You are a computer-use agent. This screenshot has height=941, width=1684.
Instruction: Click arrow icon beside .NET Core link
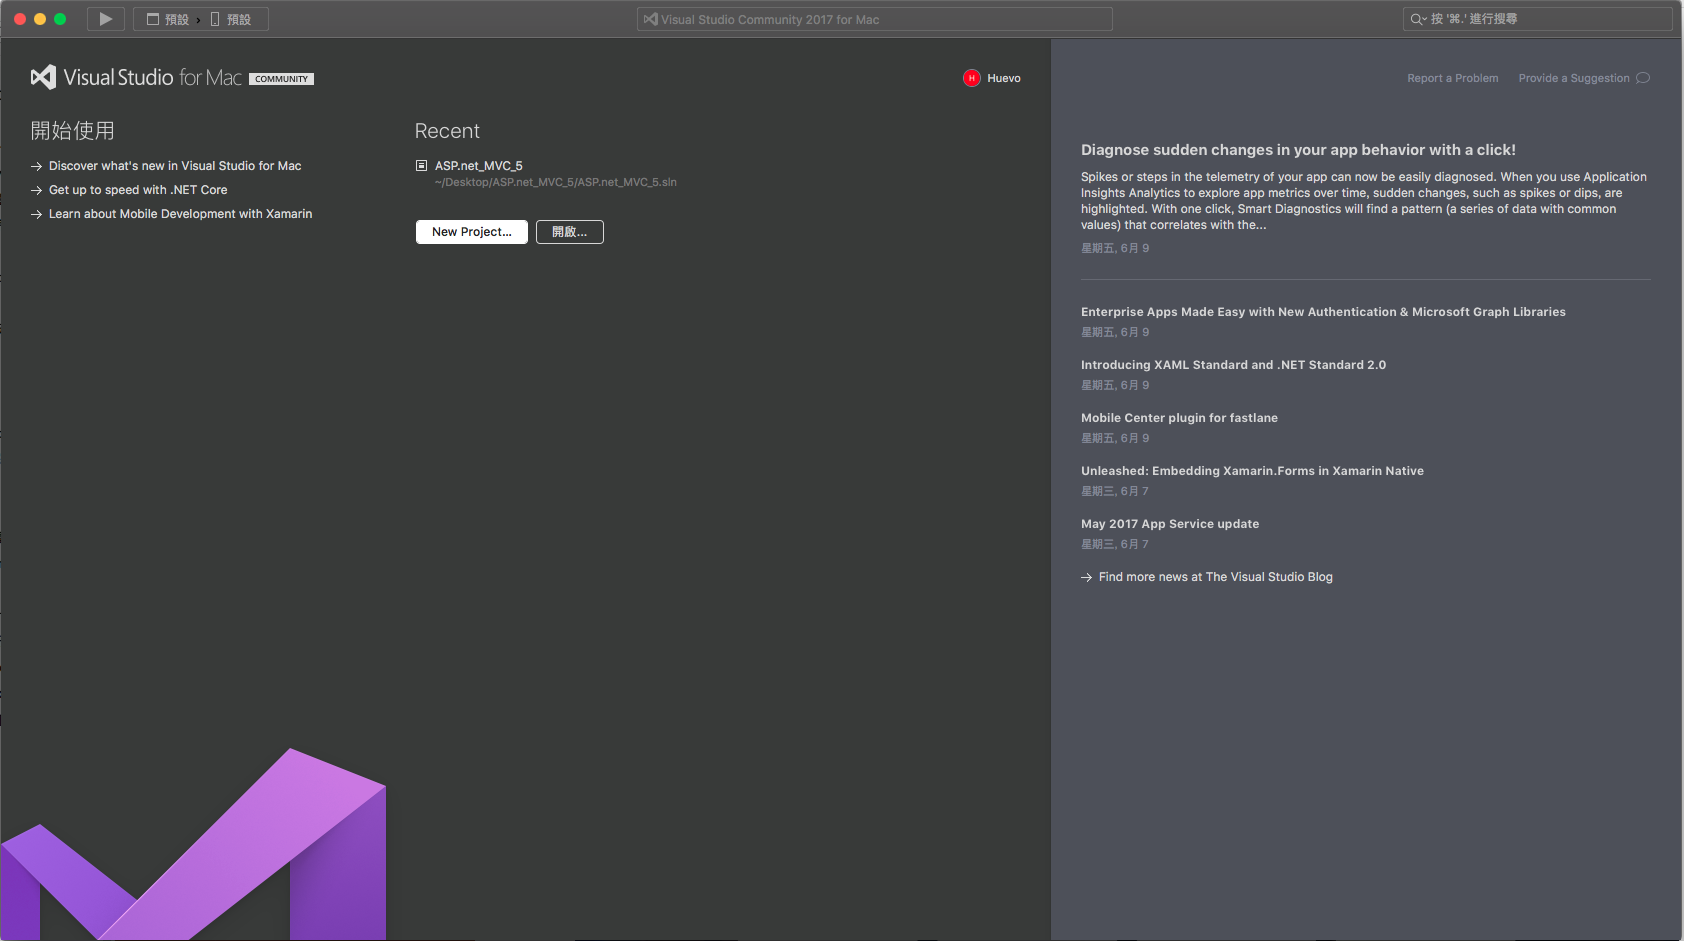(36, 190)
